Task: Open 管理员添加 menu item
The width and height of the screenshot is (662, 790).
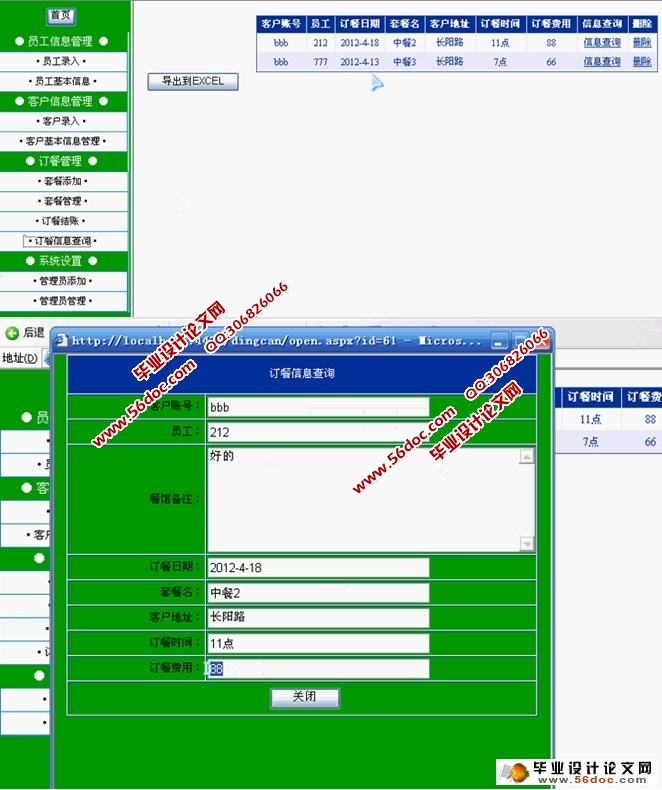Action: coord(62,281)
